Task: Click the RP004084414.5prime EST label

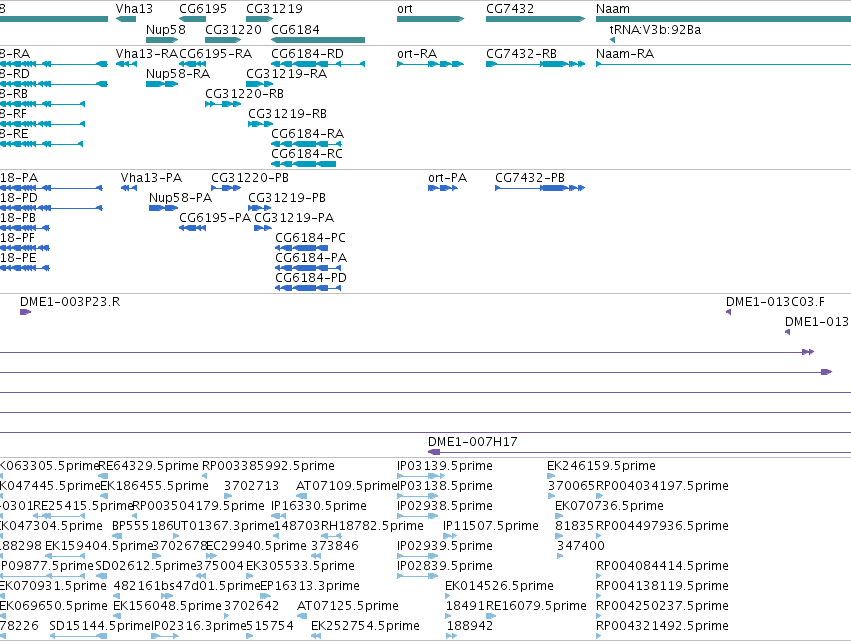Action: 662,567
